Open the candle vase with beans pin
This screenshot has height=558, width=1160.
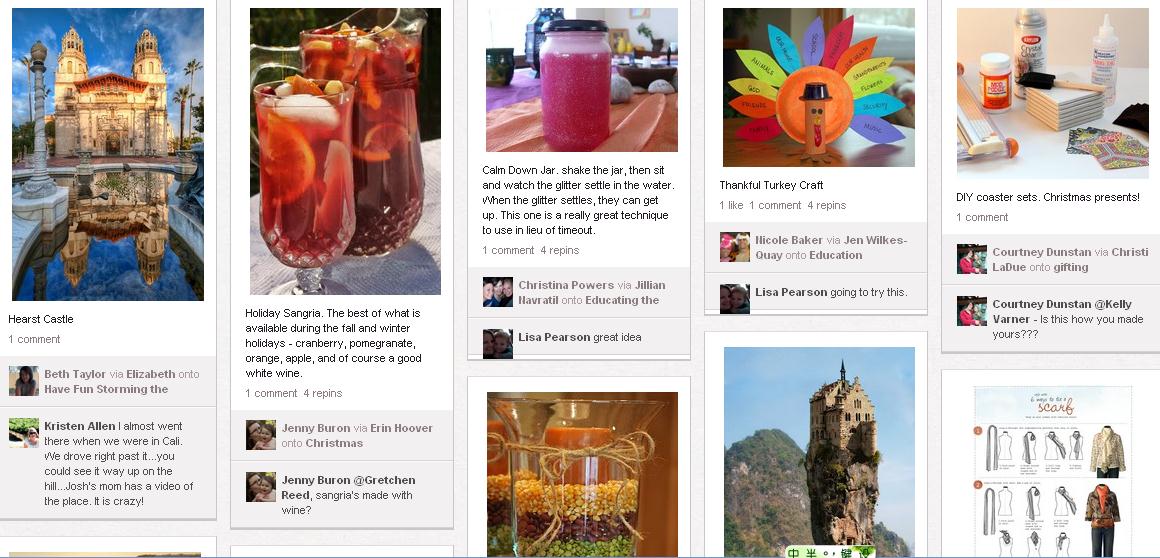click(x=582, y=474)
